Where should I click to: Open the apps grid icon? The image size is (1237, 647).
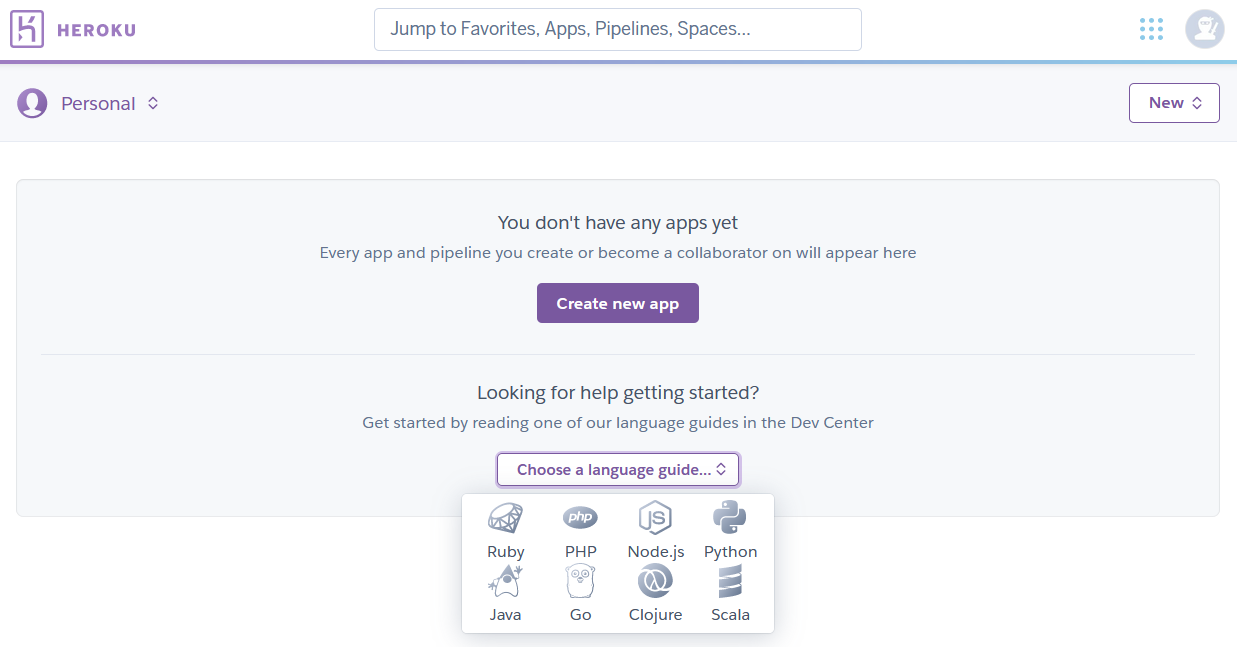1151,29
